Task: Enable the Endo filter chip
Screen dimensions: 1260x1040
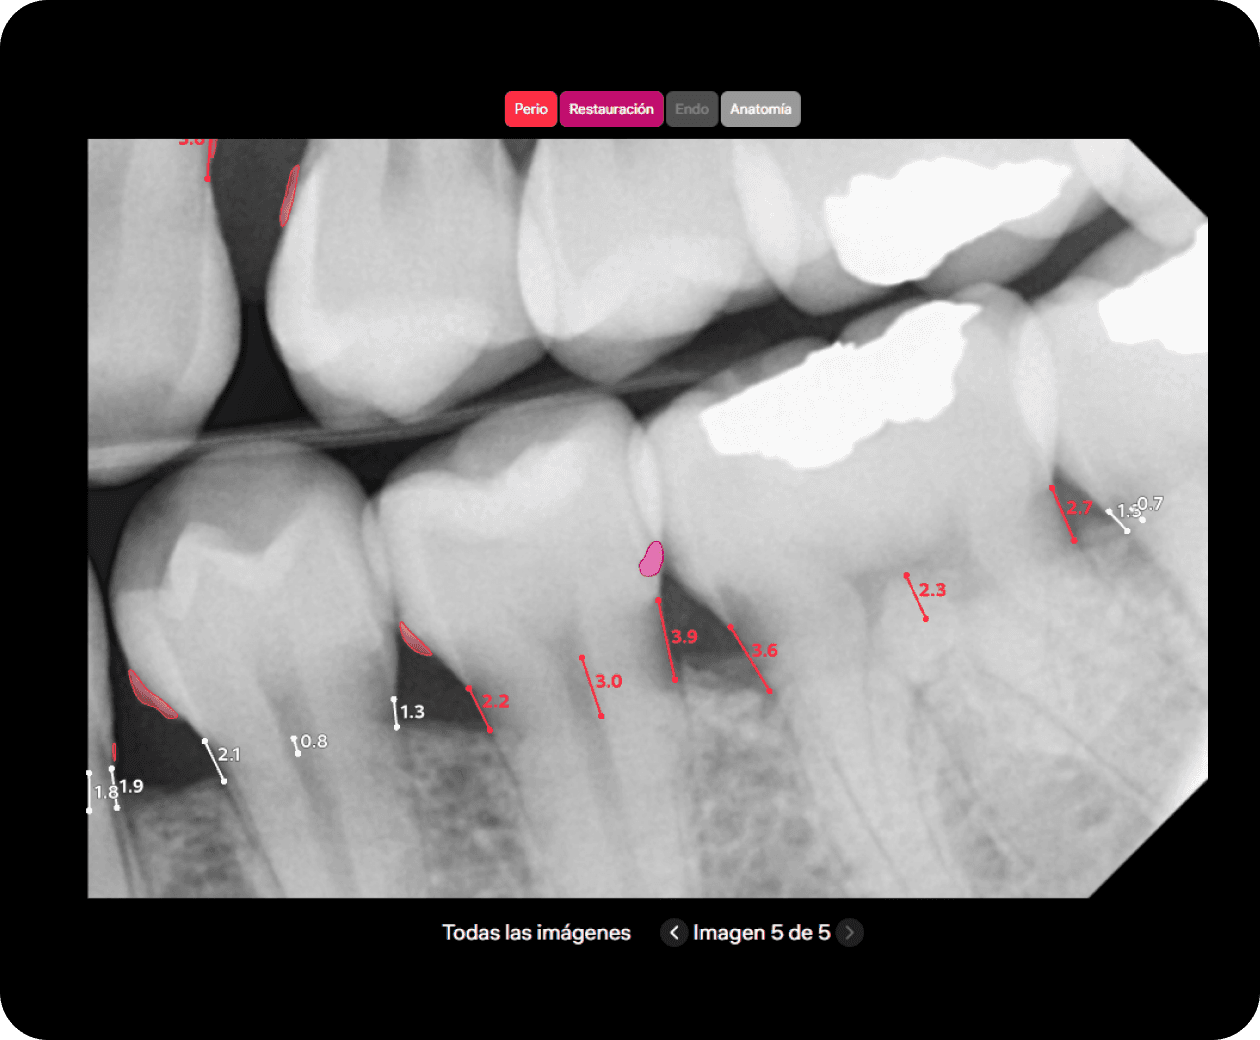Action: pos(691,109)
